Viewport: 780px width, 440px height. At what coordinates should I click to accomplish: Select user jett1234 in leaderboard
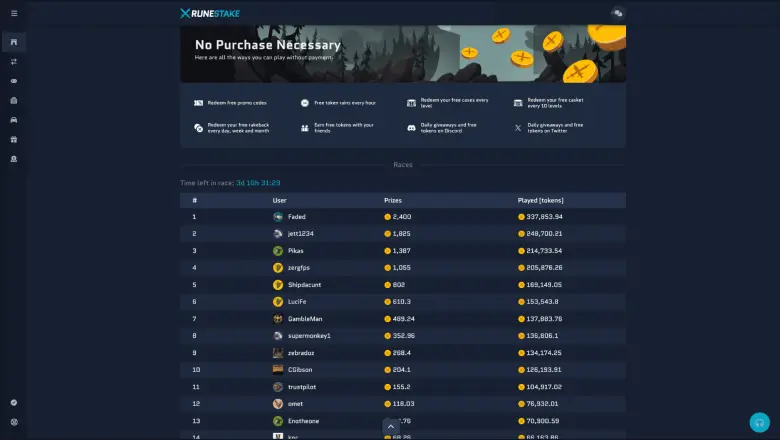300,234
